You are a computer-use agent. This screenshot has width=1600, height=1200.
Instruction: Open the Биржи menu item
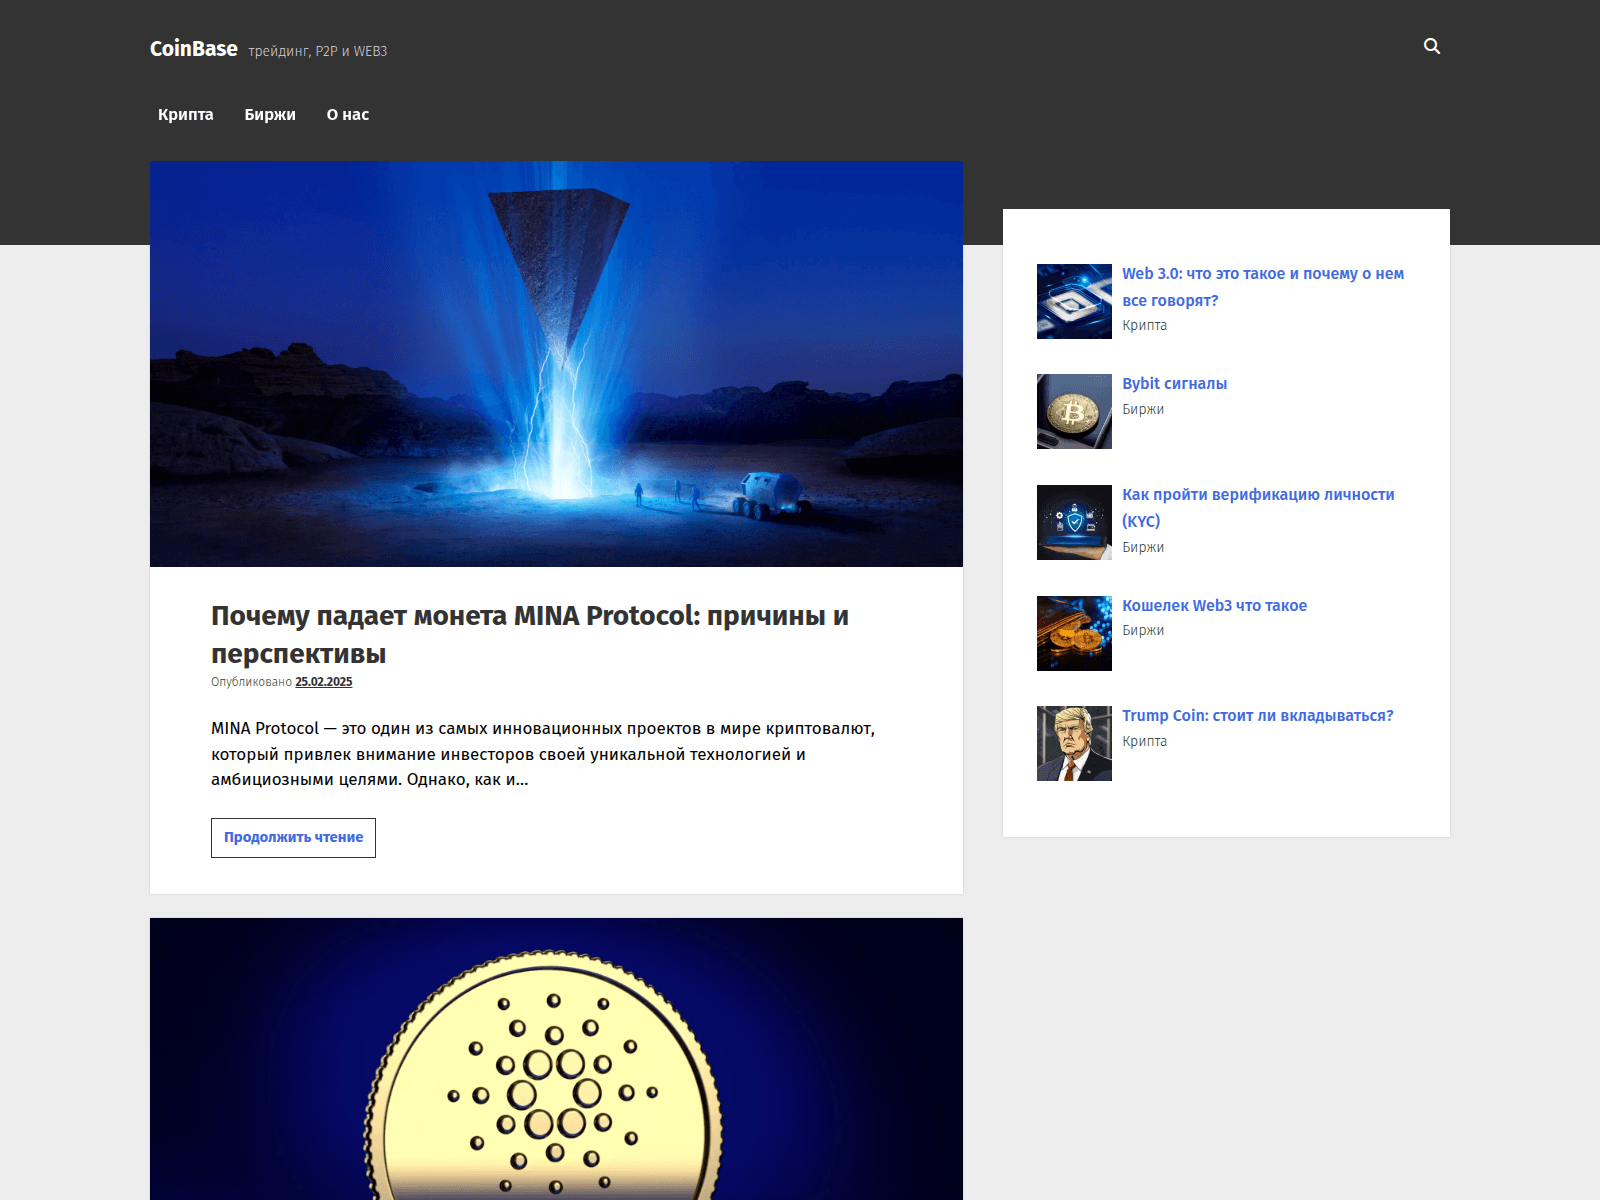coord(270,115)
